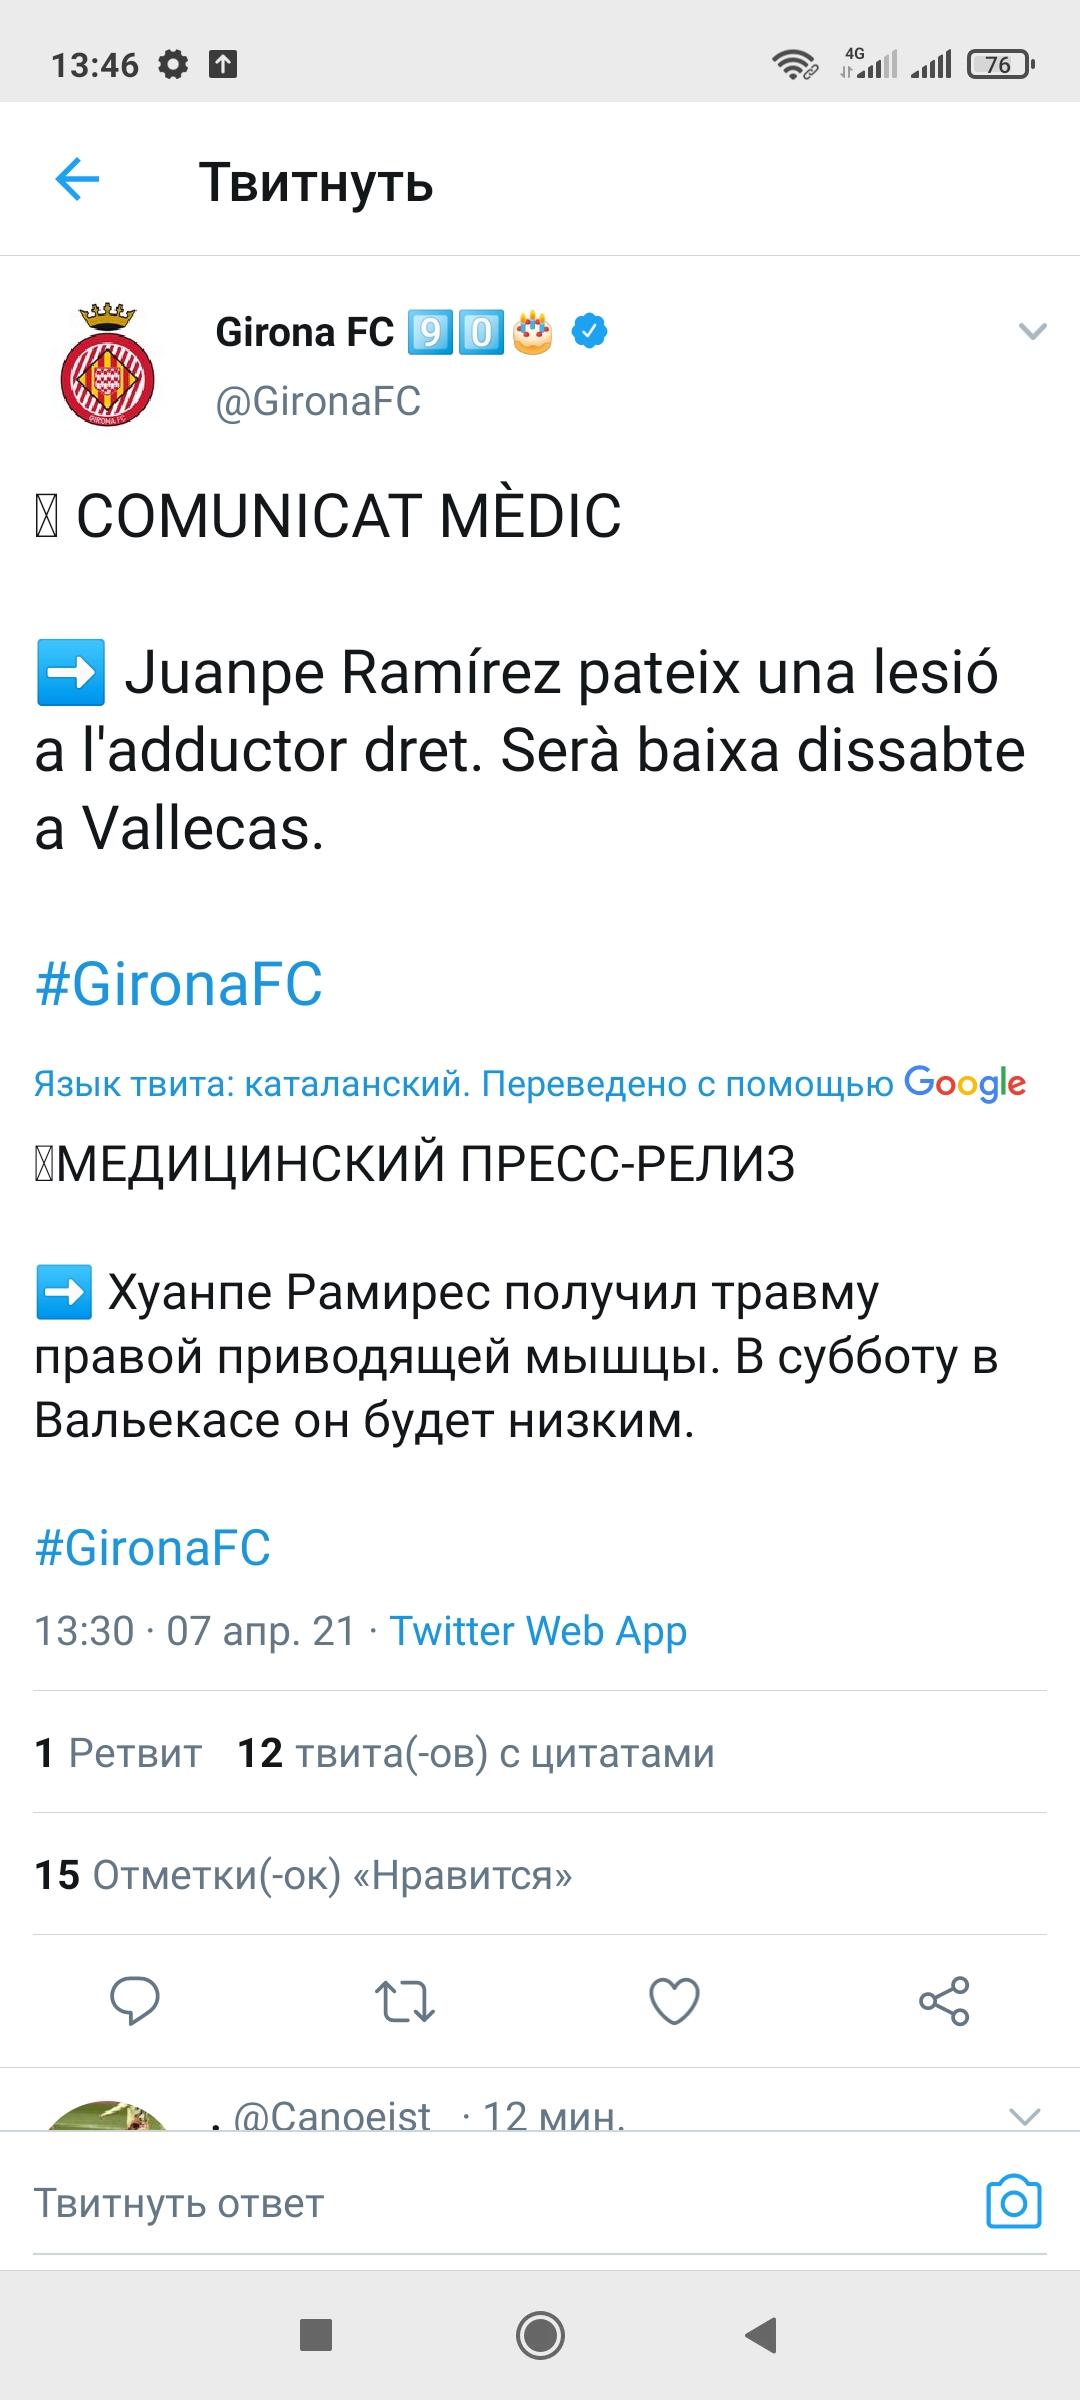Image resolution: width=1080 pixels, height=2400 pixels.
Task: Tap the back arrow in header
Action: pyautogui.click(x=77, y=181)
